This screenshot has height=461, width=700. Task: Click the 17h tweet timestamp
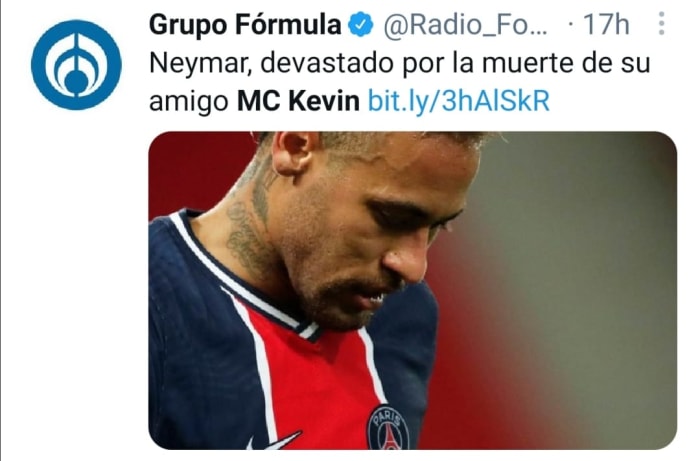(606, 25)
